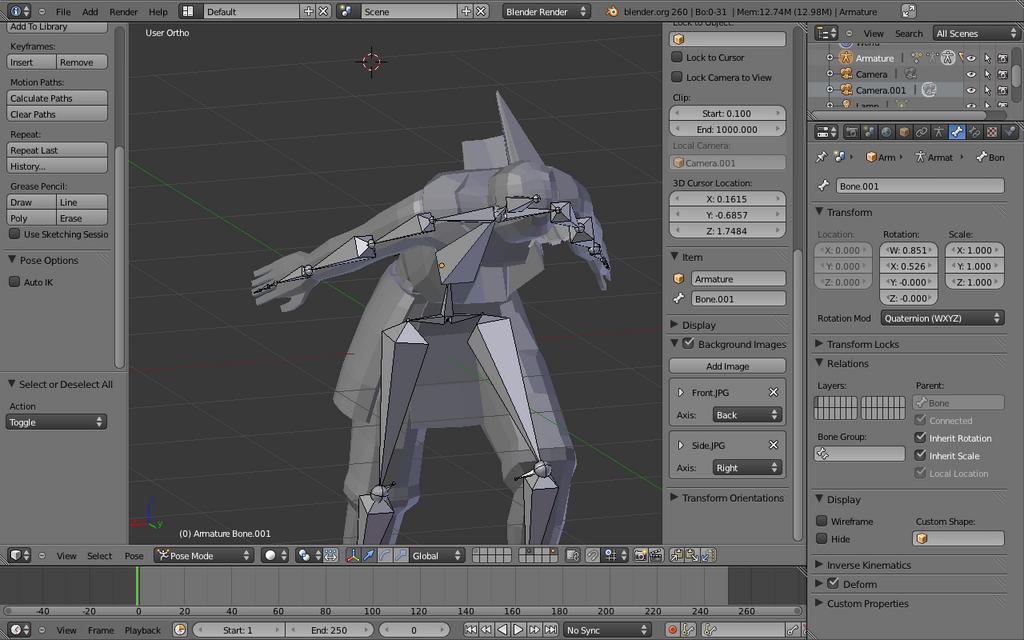
Task: Open the Add menu in the top bar
Action: point(90,11)
